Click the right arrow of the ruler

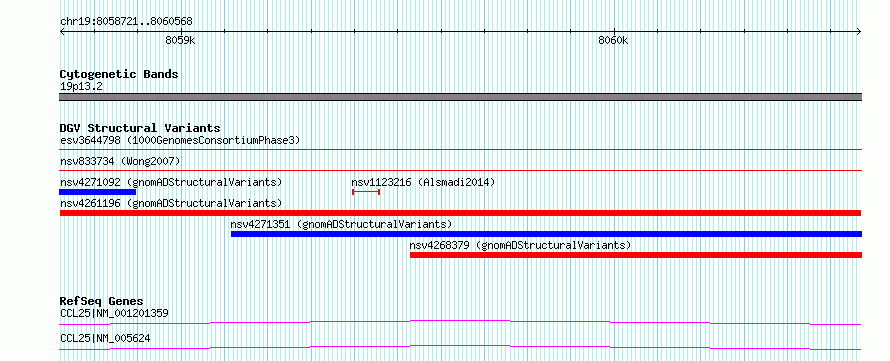pos(859,31)
